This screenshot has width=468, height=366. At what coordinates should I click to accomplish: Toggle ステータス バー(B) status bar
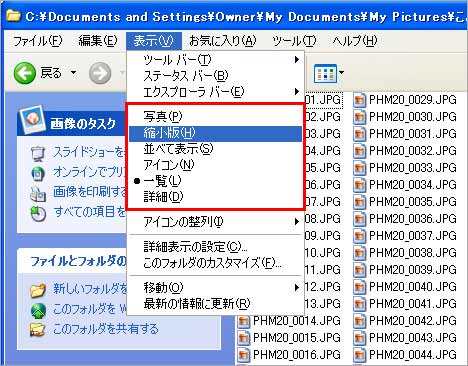click(215, 76)
